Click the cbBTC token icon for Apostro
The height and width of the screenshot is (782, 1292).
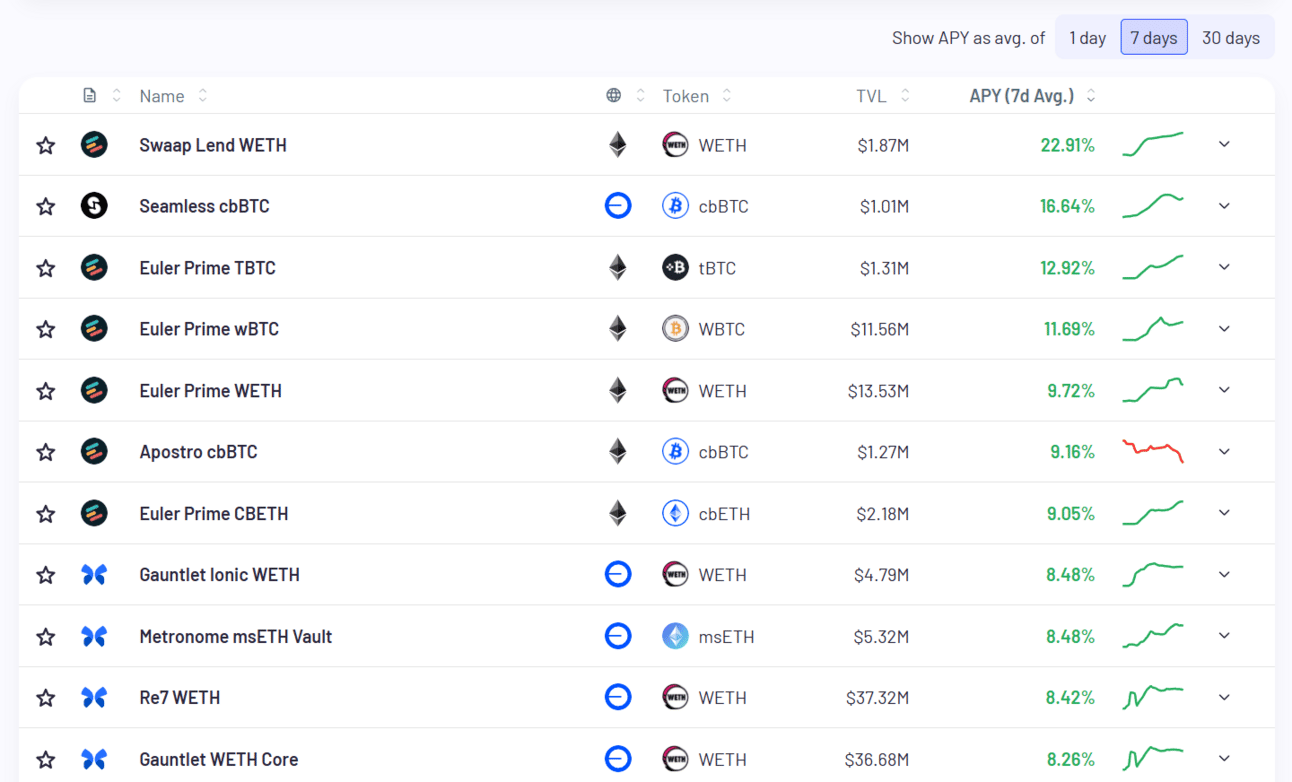click(675, 452)
